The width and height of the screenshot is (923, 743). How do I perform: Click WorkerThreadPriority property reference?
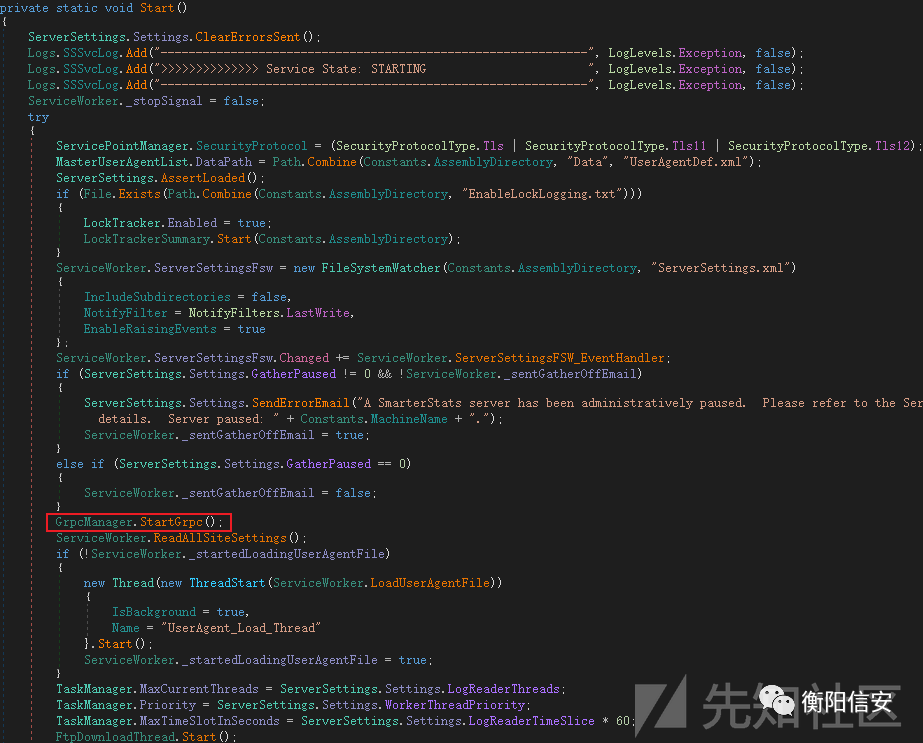454,704
